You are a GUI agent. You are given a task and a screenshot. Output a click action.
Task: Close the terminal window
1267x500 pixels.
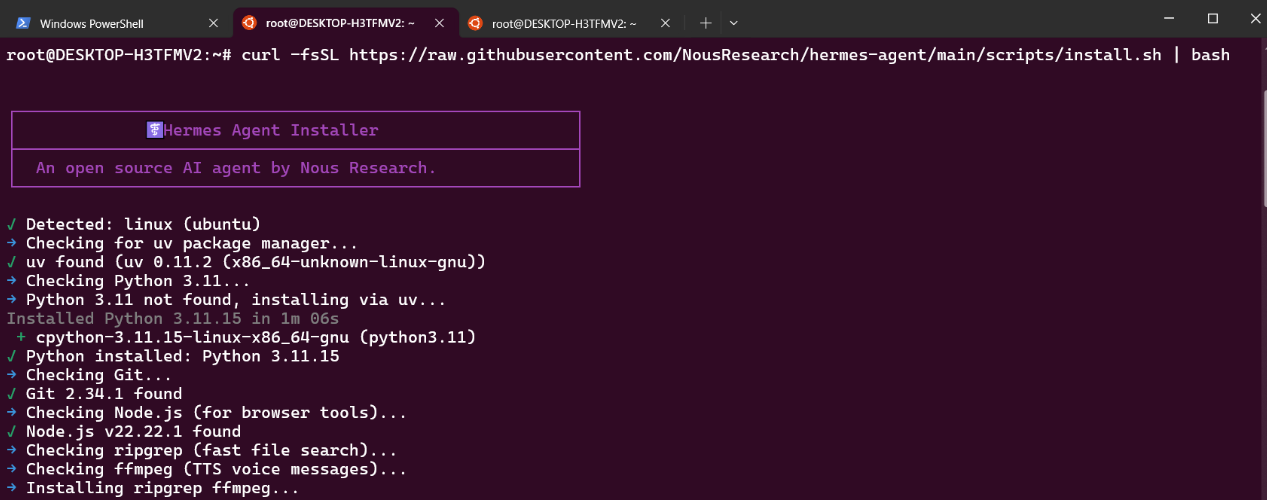click(x=1254, y=18)
